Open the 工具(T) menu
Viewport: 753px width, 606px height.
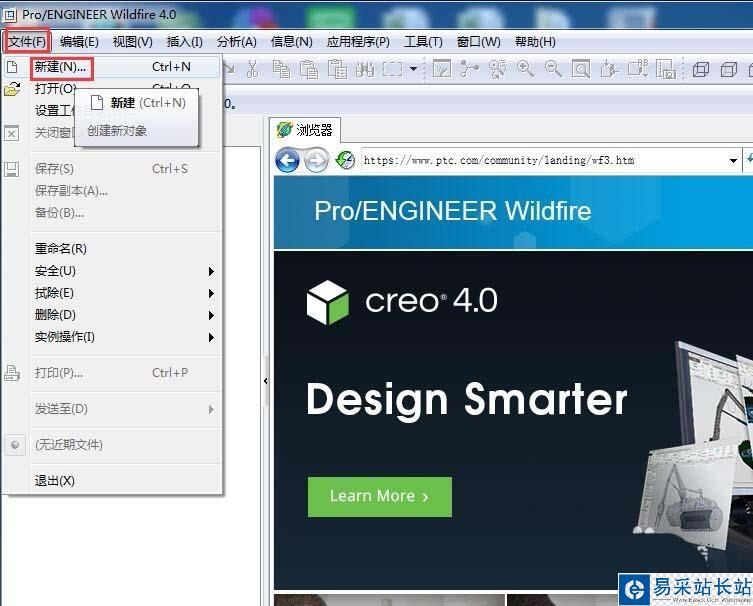[423, 42]
